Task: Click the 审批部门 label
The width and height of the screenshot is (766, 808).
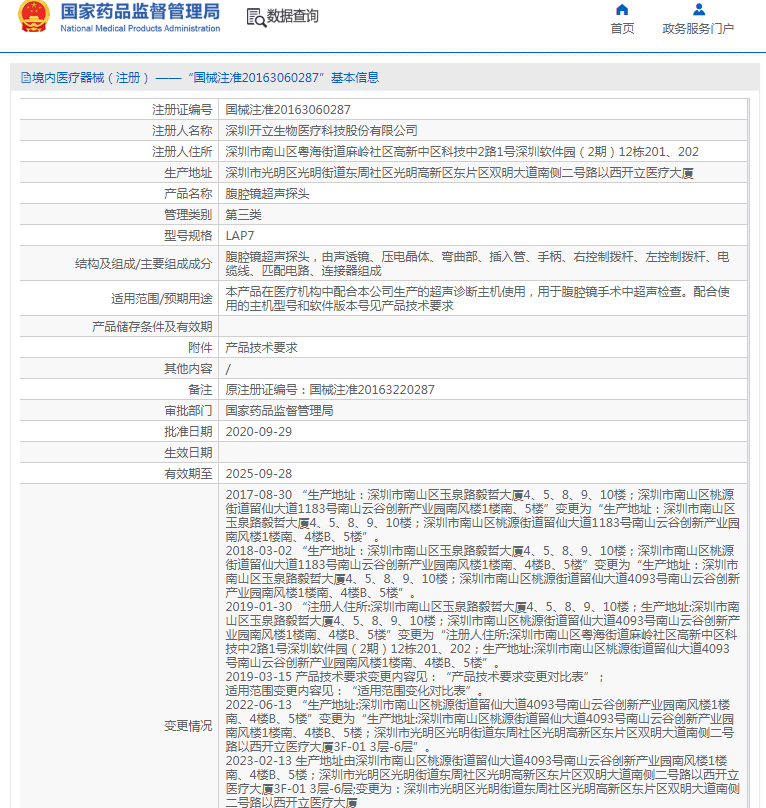Action: (188, 411)
